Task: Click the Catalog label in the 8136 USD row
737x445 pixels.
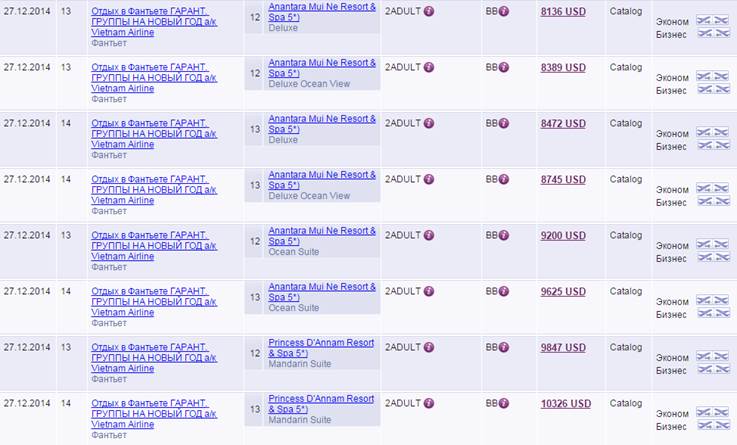Action: (x=626, y=11)
